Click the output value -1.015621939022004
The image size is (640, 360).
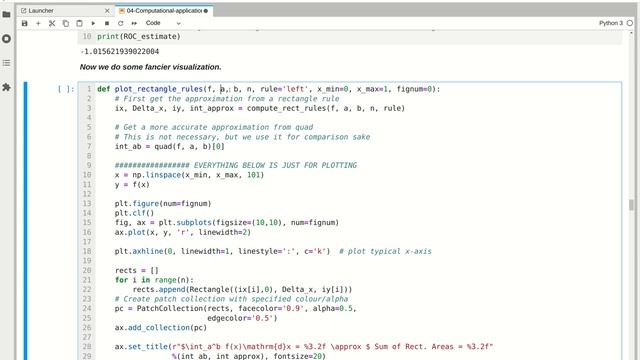click(120, 51)
